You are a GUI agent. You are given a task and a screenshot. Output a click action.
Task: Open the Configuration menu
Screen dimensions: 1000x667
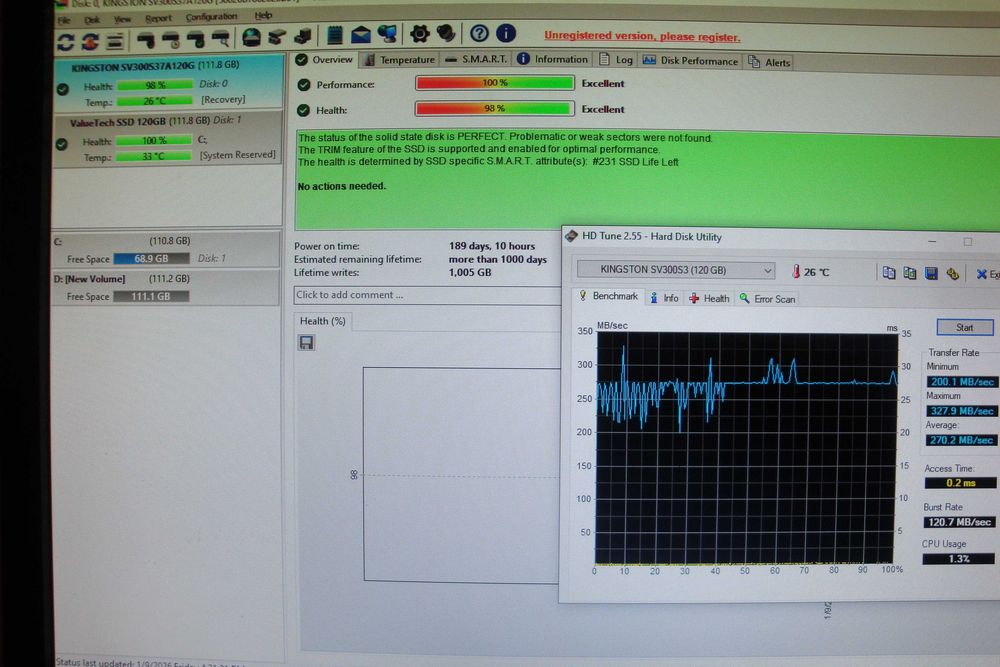pos(211,17)
